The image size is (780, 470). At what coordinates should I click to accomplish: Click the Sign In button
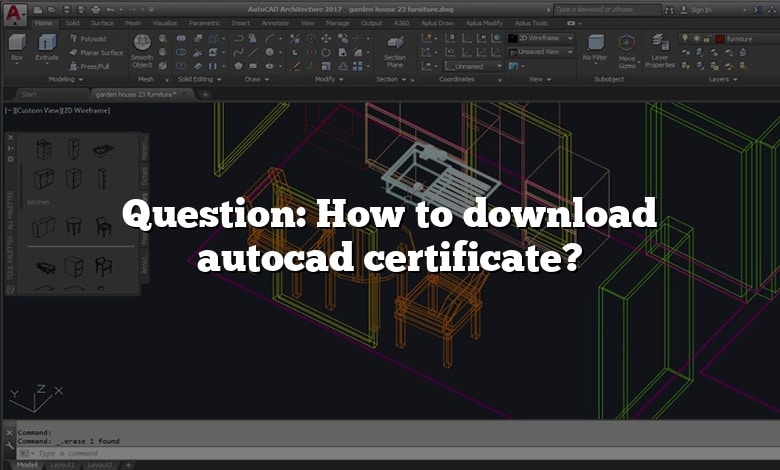click(696, 9)
